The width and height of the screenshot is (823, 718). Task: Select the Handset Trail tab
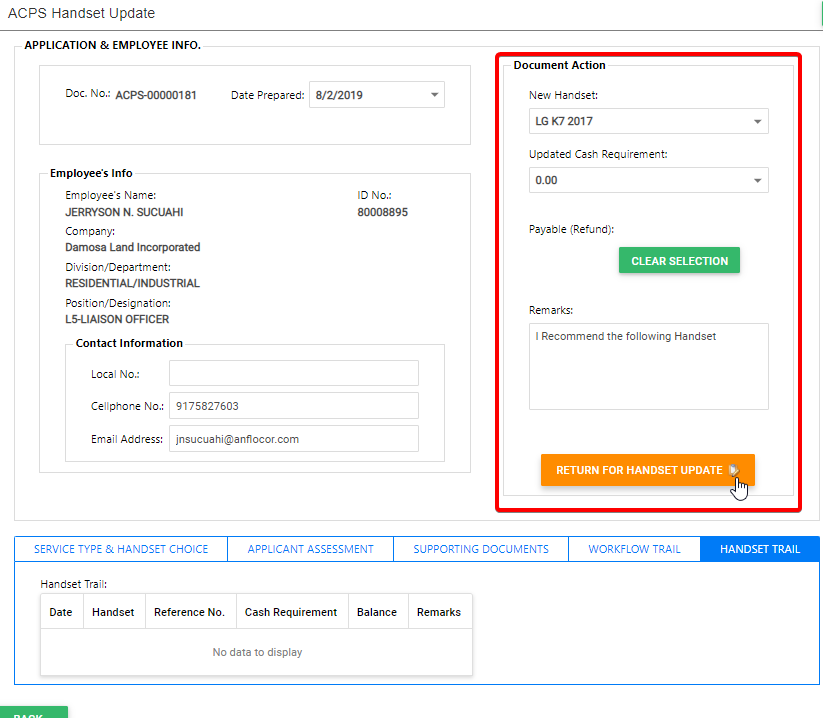[x=760, y=549]
